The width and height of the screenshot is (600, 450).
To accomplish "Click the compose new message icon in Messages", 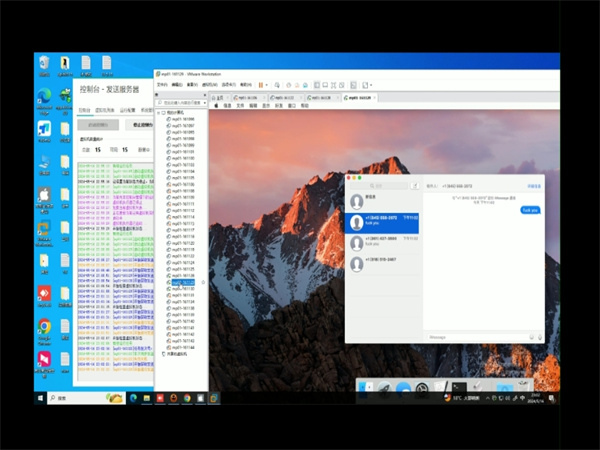I will [414, 186].
